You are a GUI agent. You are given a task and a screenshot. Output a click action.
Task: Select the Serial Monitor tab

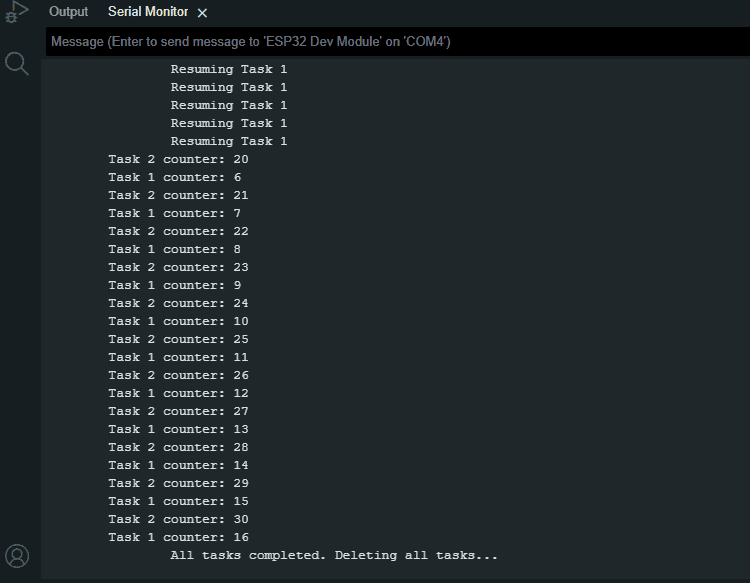[148, 12]
